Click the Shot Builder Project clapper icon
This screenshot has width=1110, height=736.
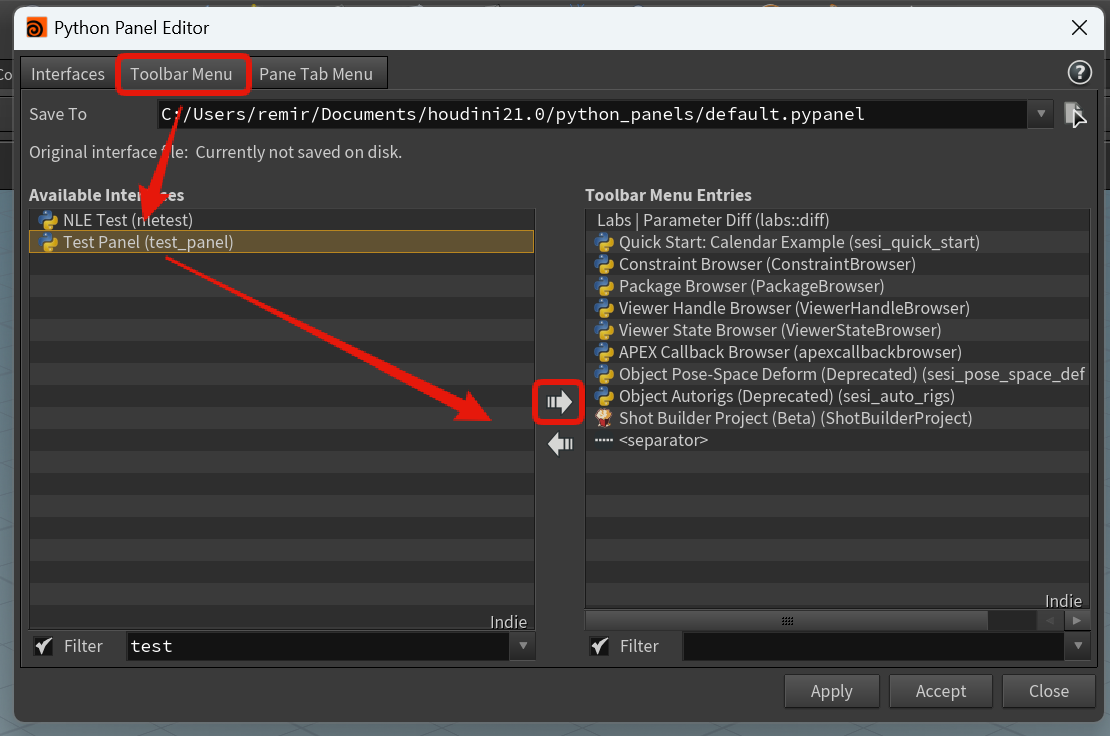[603, 418]
